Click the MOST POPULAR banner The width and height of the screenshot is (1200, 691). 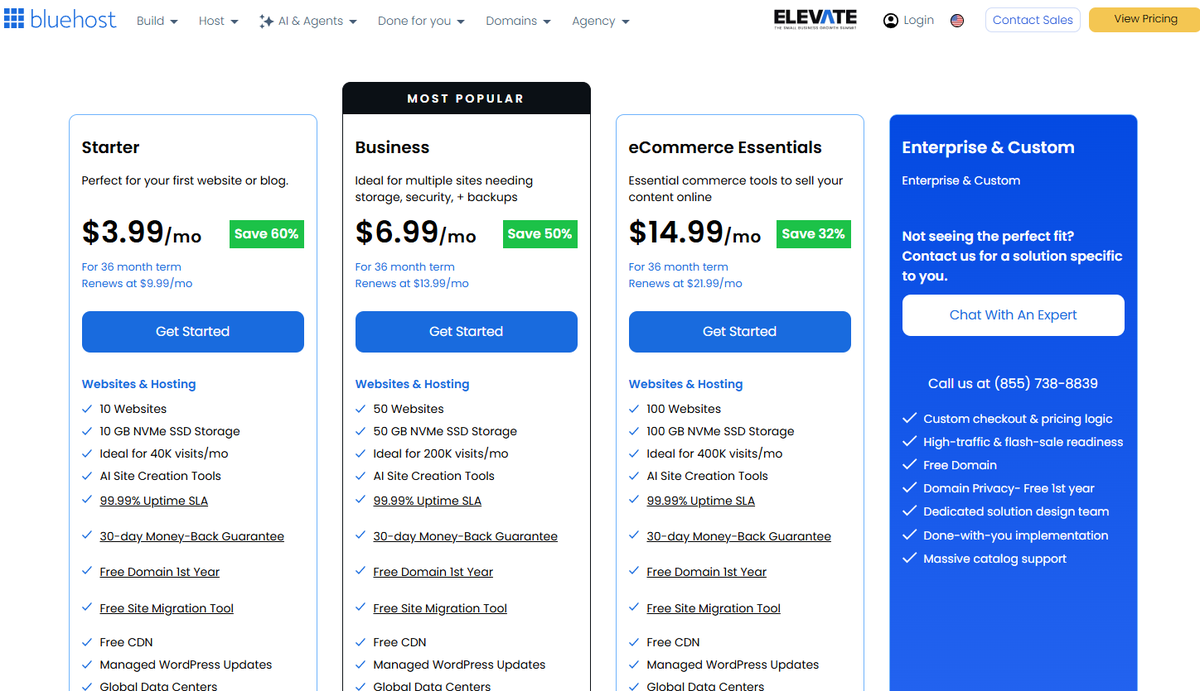[466, 98]
